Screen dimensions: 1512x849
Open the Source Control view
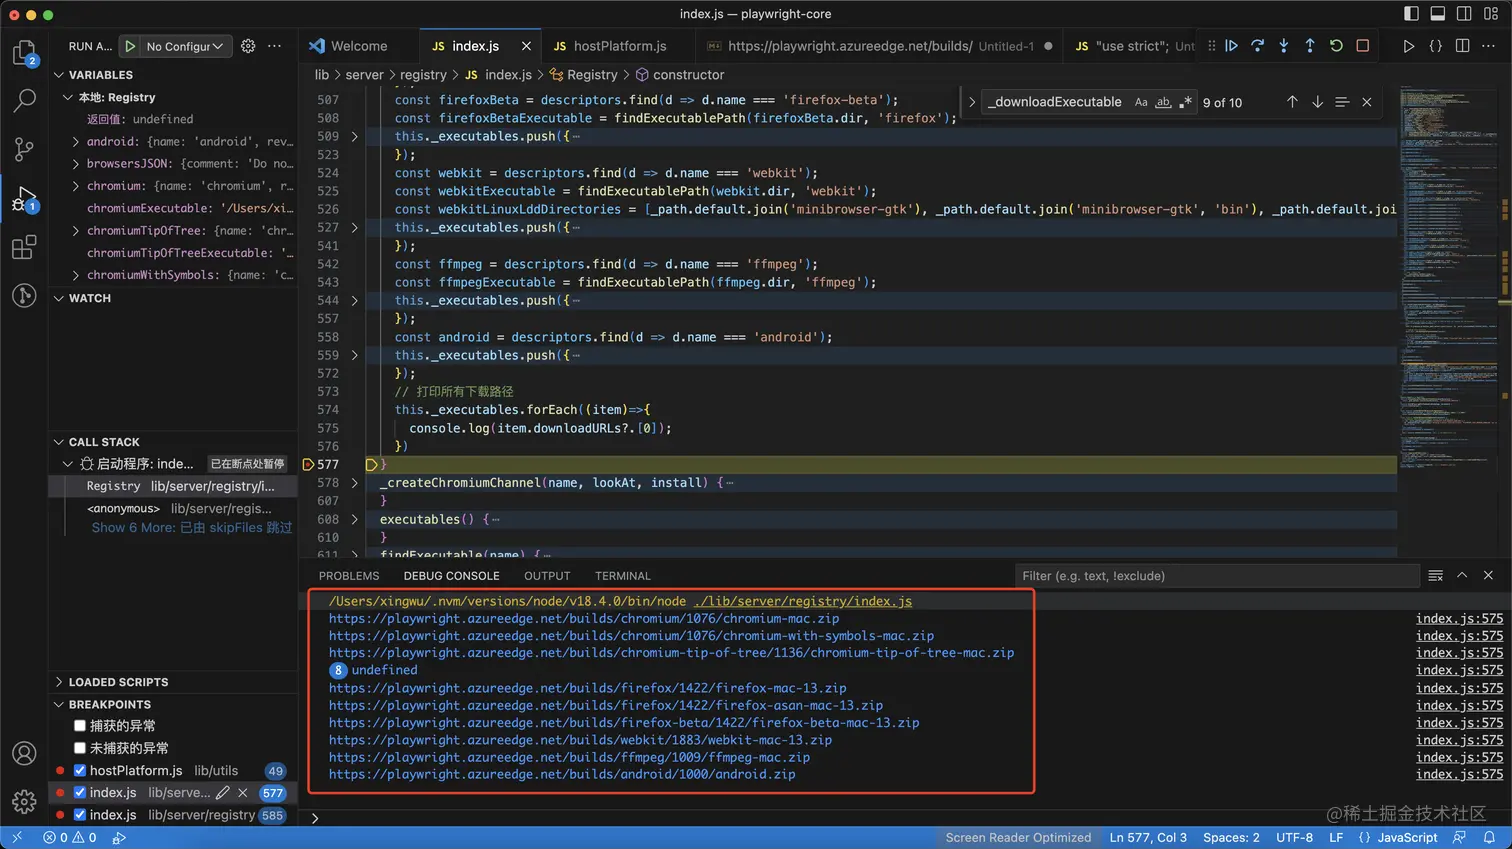tap(24, 149)
